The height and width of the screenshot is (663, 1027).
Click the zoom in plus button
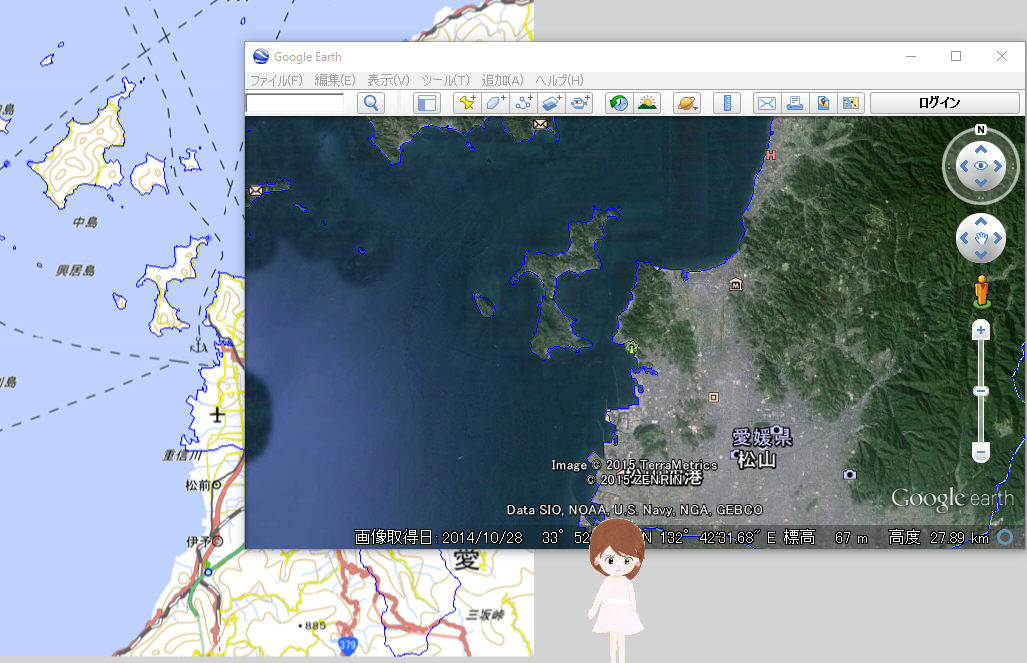click(981, 331)
